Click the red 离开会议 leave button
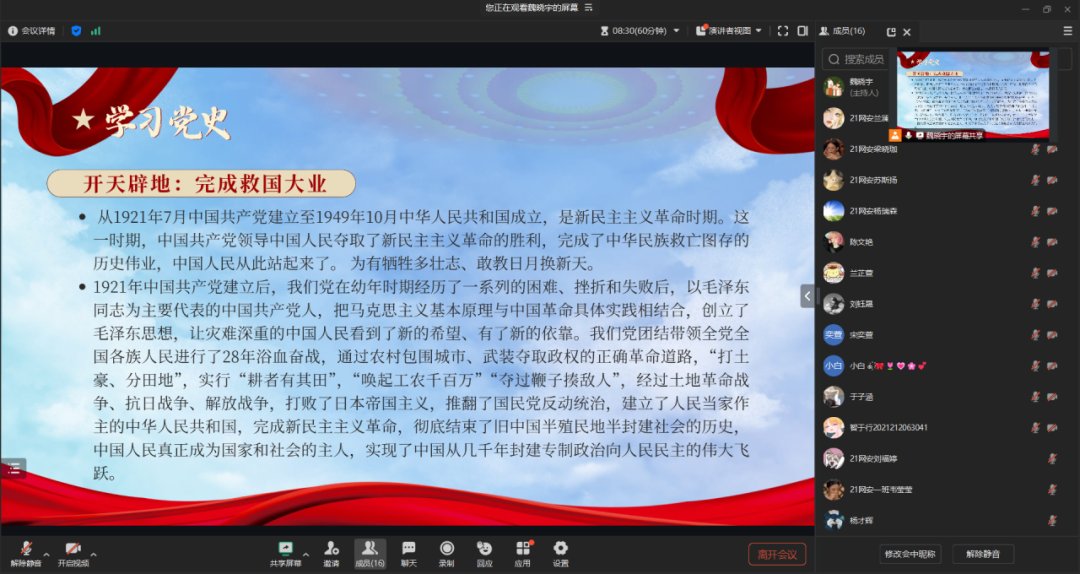 click(x=777, y=554)
